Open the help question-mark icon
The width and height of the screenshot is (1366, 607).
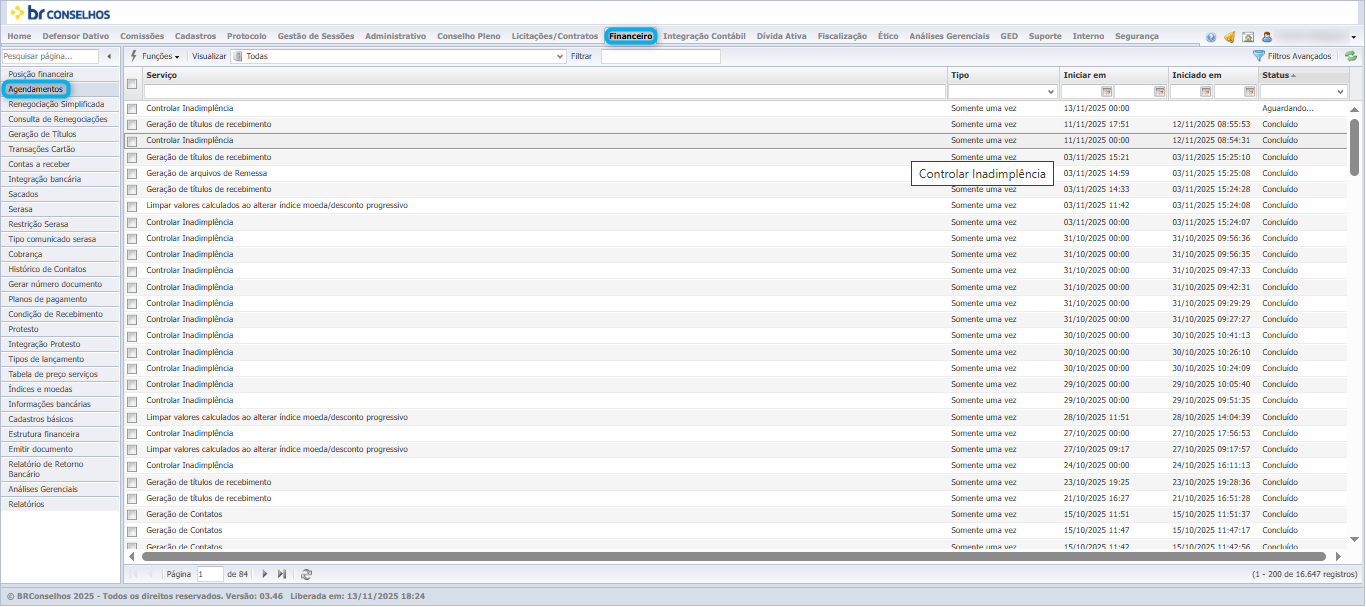tap(1211, 37)
